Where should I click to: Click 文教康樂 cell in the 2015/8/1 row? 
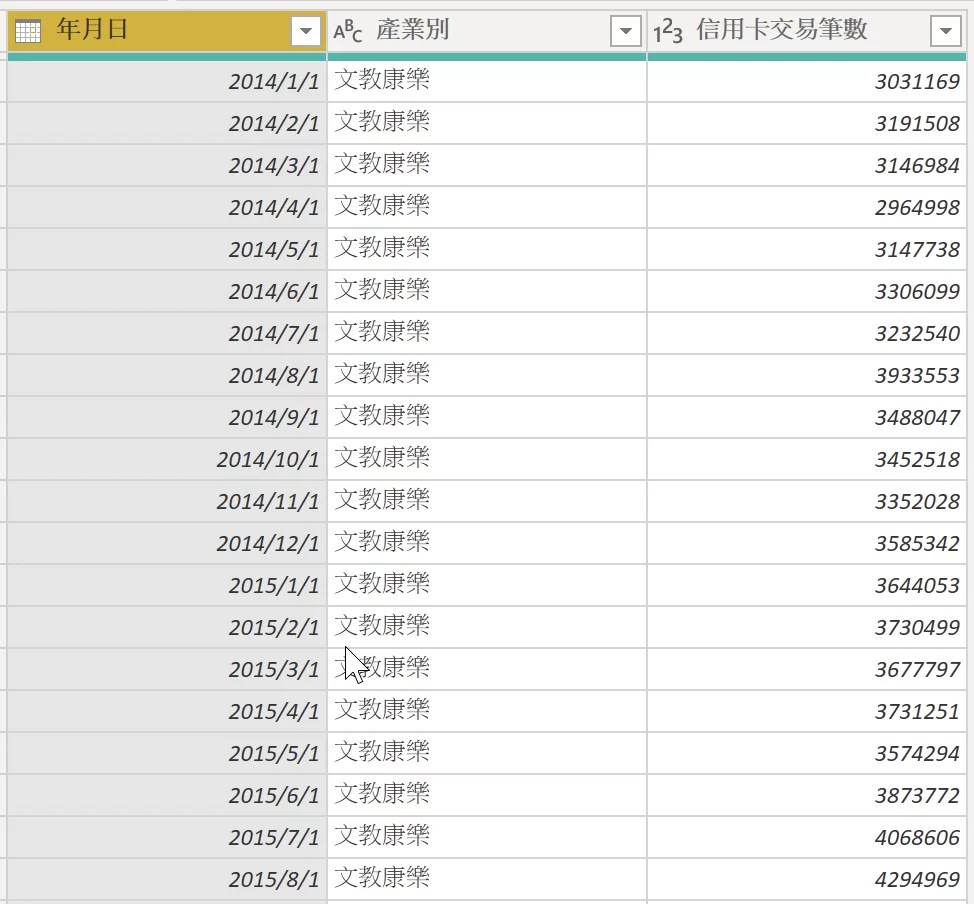(x=487, y=879)
